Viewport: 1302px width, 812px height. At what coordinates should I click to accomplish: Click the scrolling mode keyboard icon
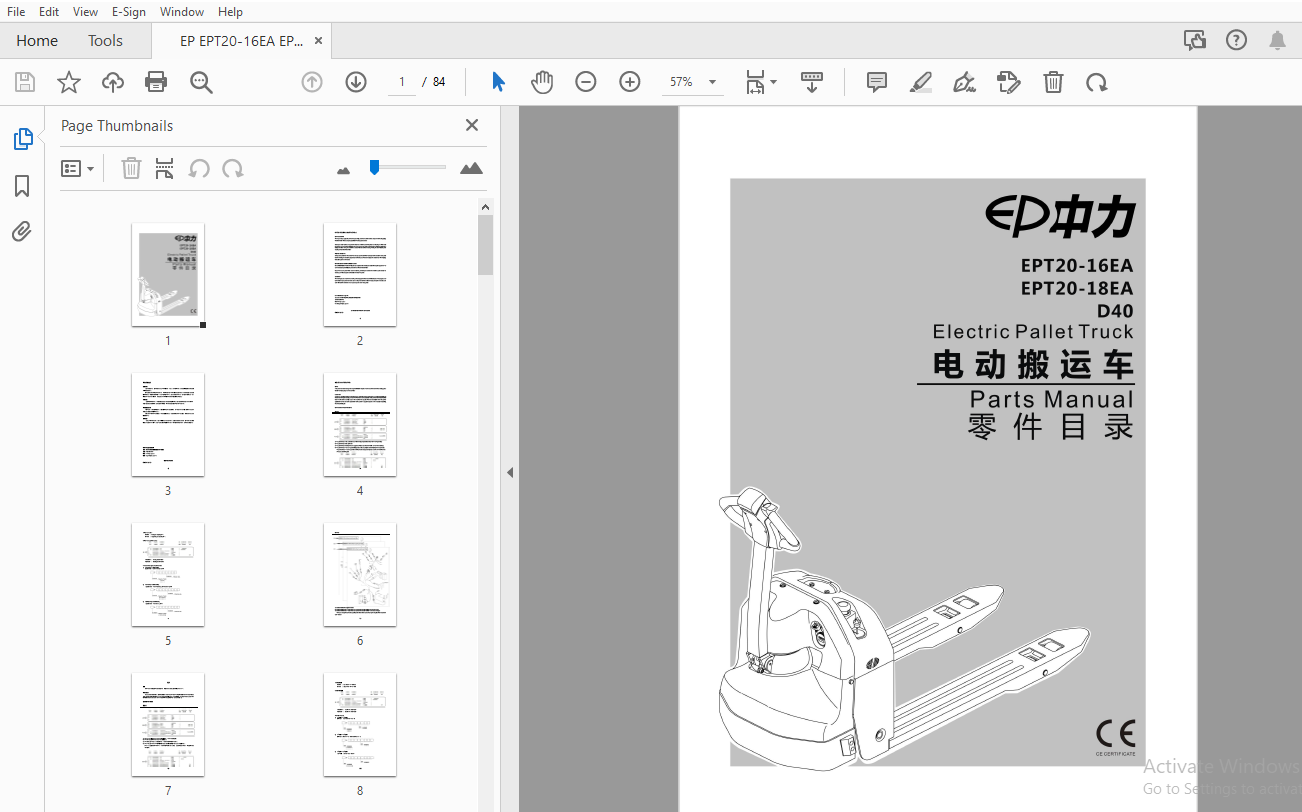pyautogui.click(x=811, y=82)
